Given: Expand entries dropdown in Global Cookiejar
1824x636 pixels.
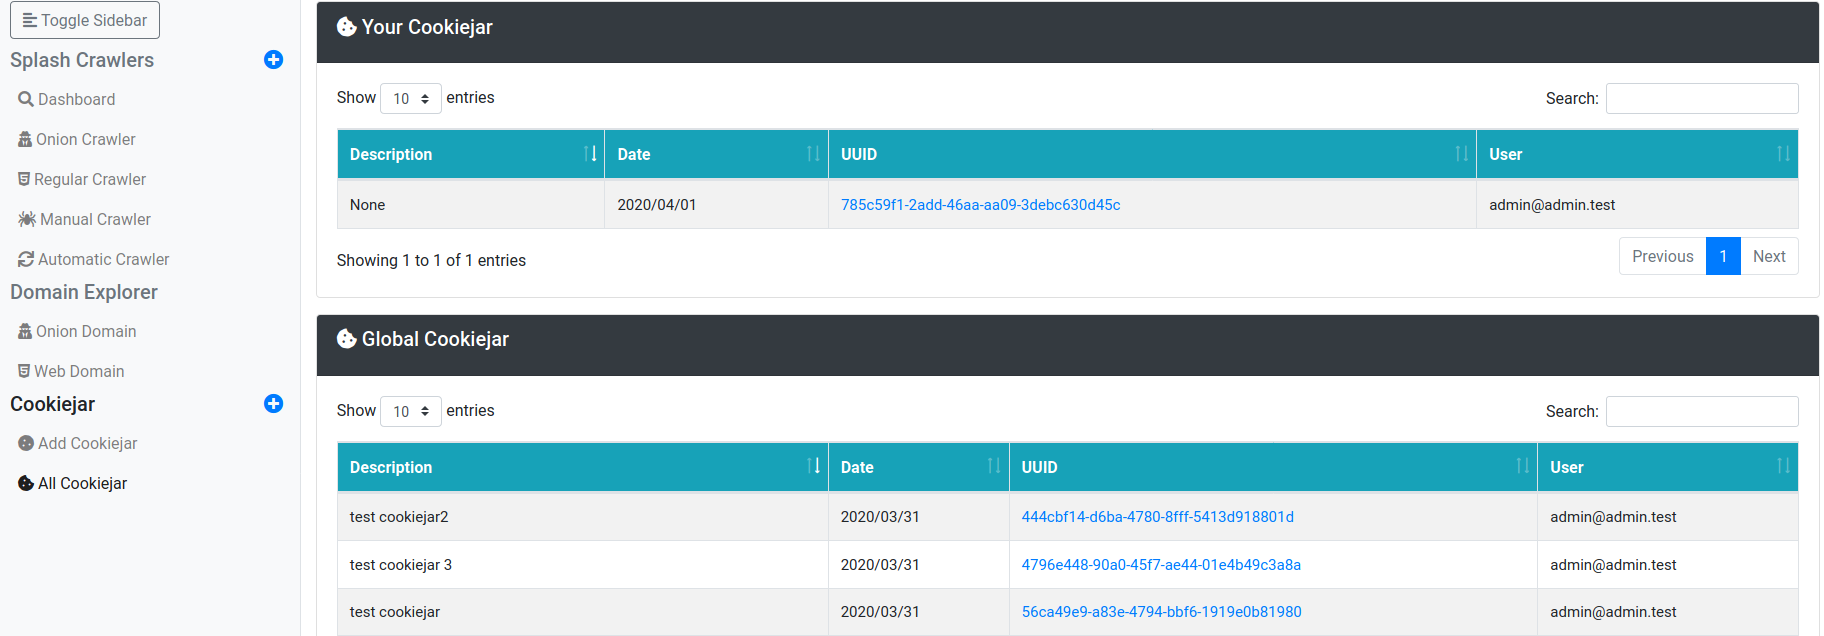Looking at the screenshot, I should pos(410,411).
